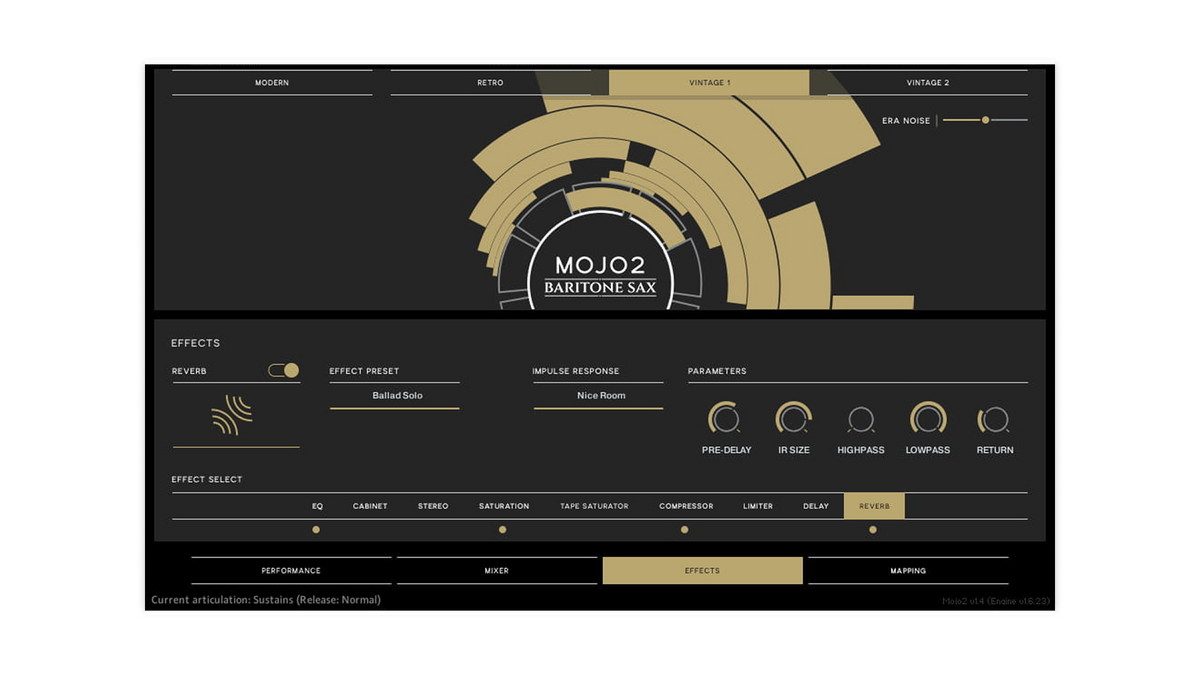Click the ERA NOISE label

point(906,121)
